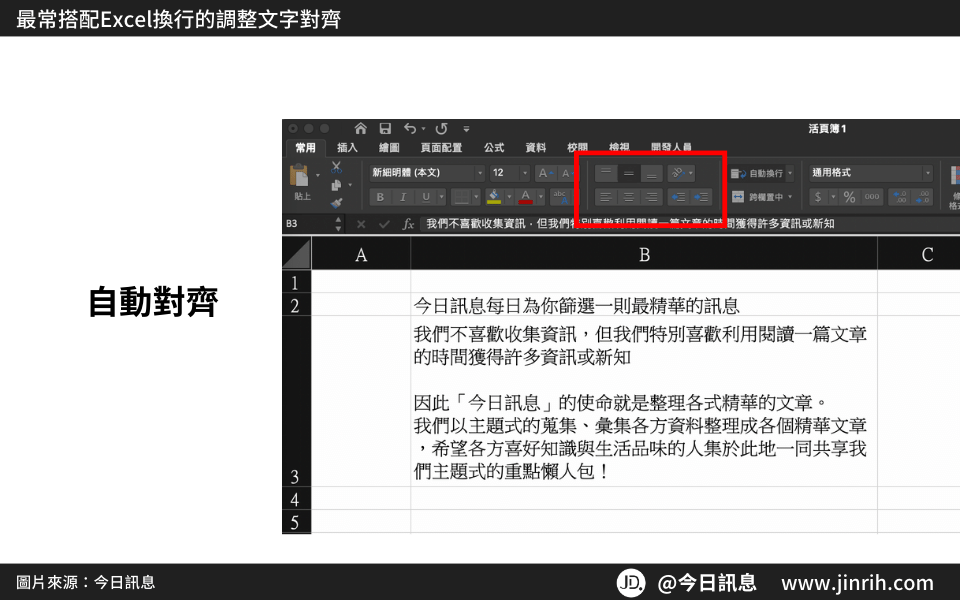Click the decrease font size icon
This screenshot has height=600, width=960.
(x=566, y=173)
